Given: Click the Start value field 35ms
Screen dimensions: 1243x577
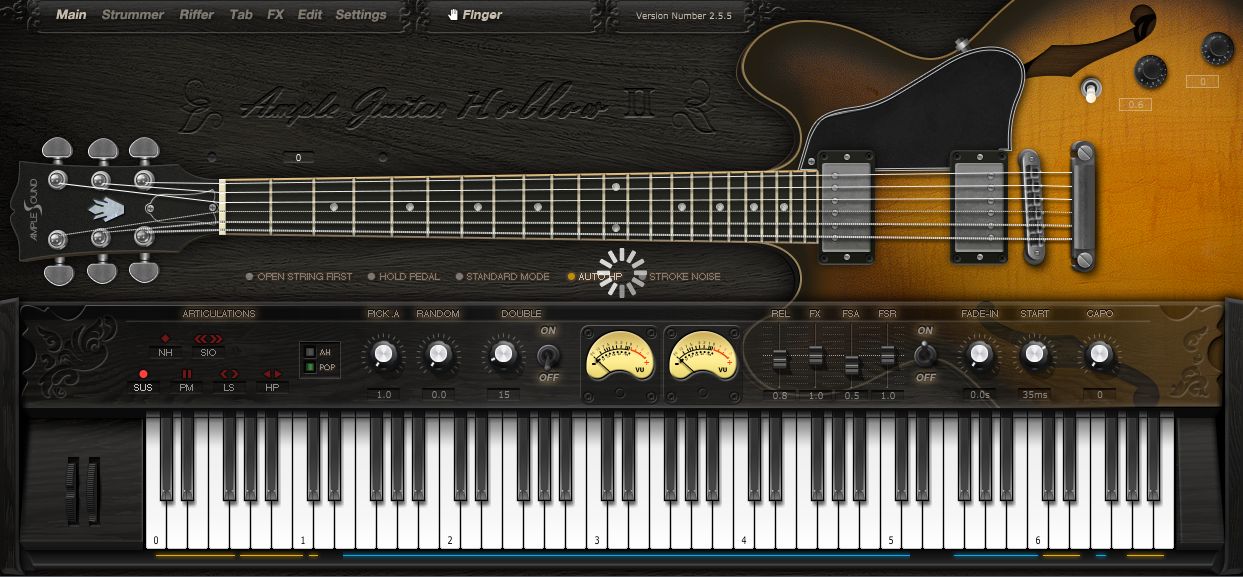Looking at the screenshot, I should click(x=1035, y=395).
